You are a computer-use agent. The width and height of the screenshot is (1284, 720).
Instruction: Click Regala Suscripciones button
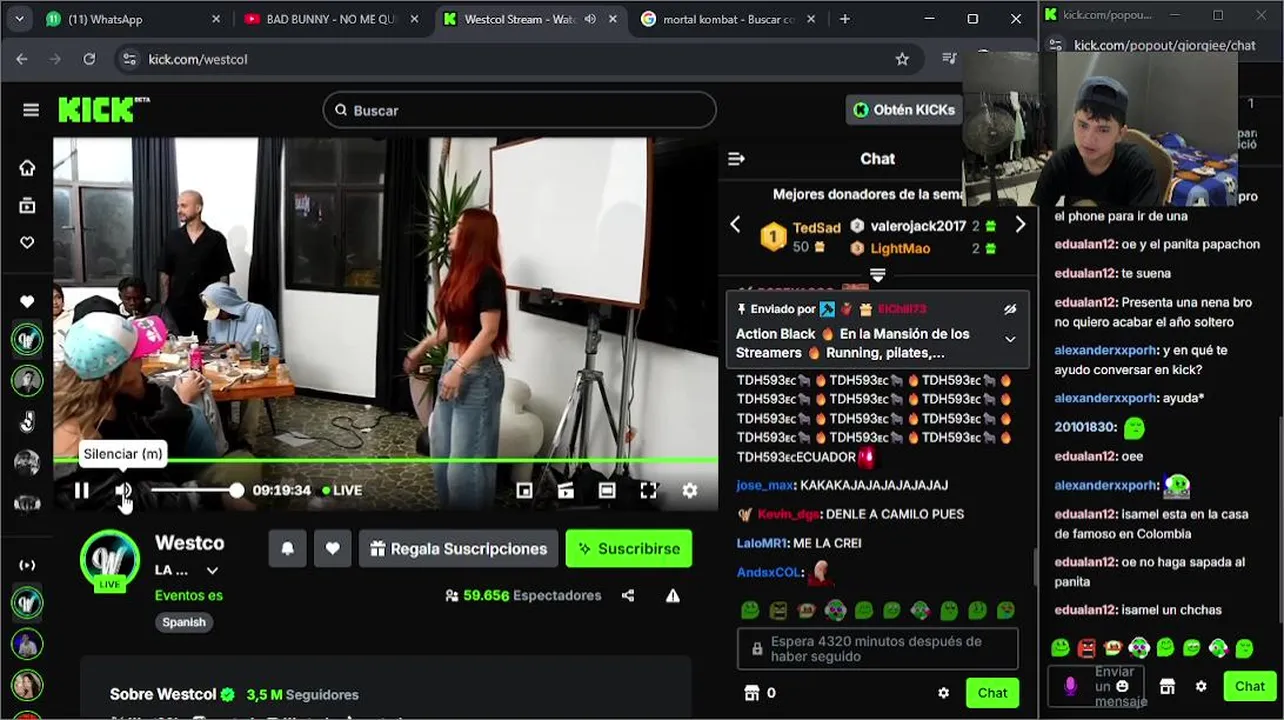pos(458,548)
